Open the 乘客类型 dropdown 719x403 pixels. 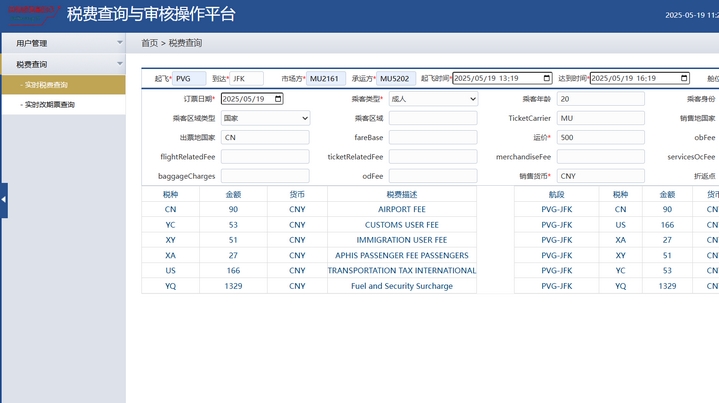[x=433, y=99]
